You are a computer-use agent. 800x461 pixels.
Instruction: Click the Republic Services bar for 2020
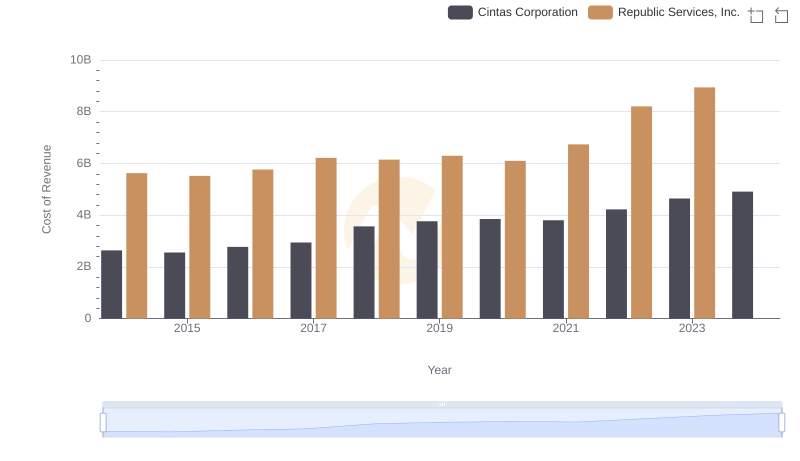click(x=515, y=240)
